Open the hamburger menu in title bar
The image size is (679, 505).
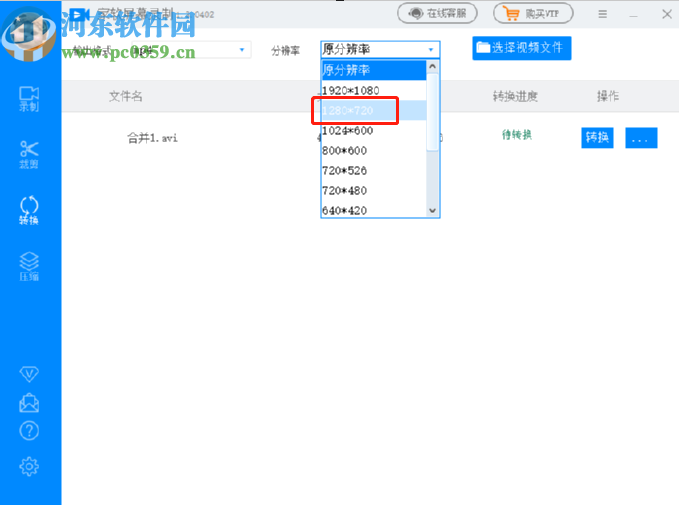(602, 14)
